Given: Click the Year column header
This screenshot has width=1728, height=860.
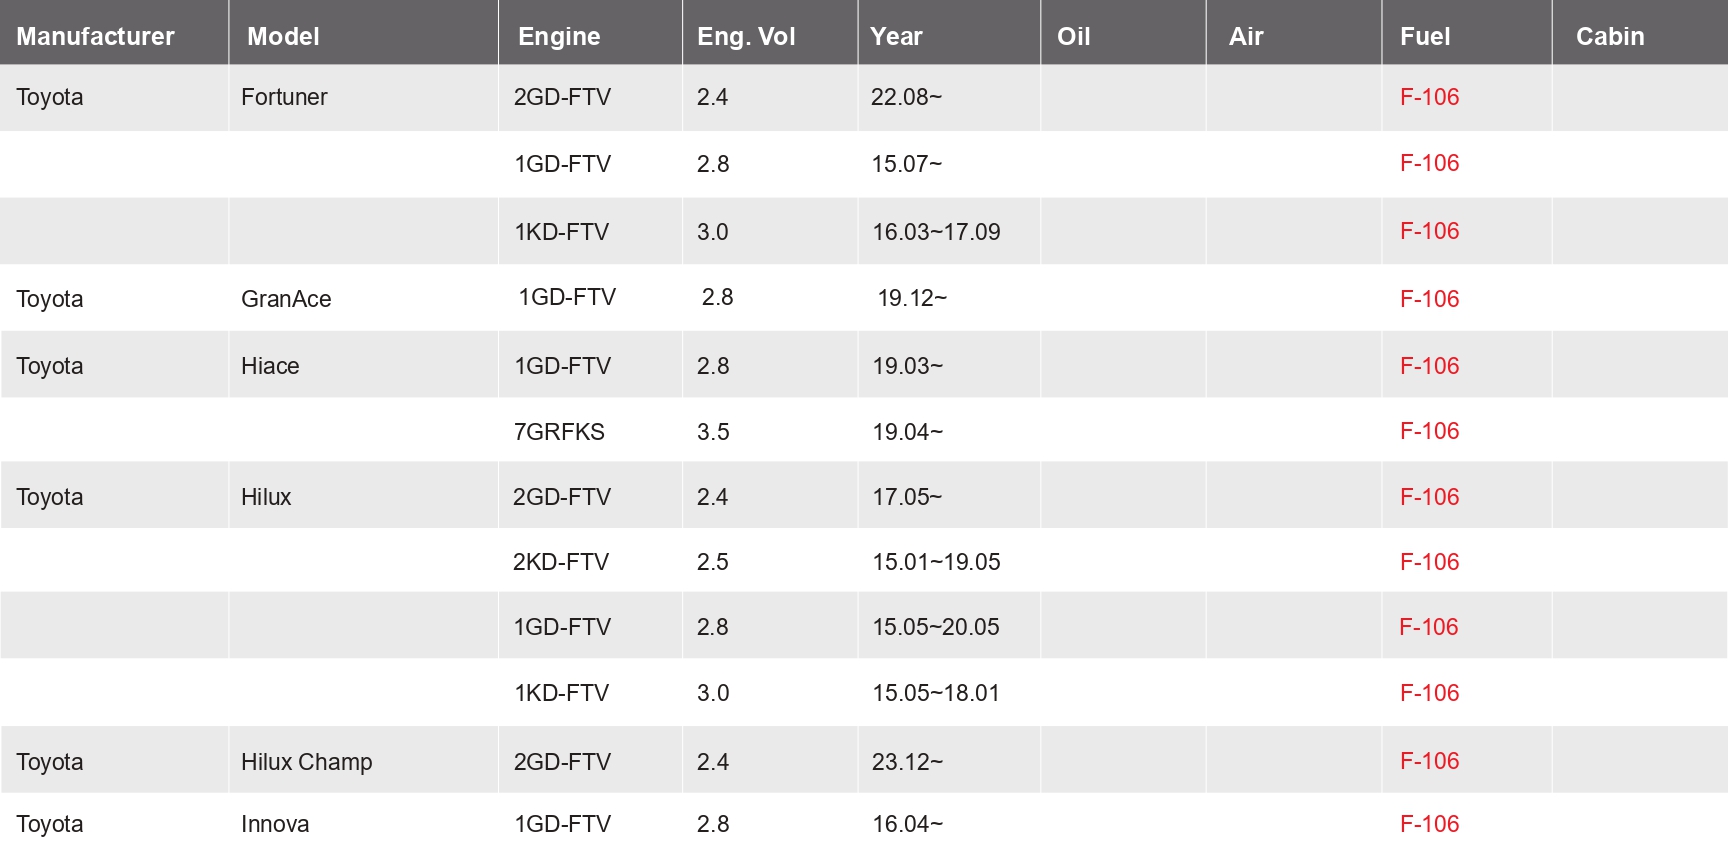Looking at the screenshot, I should [x=896, y=36].
